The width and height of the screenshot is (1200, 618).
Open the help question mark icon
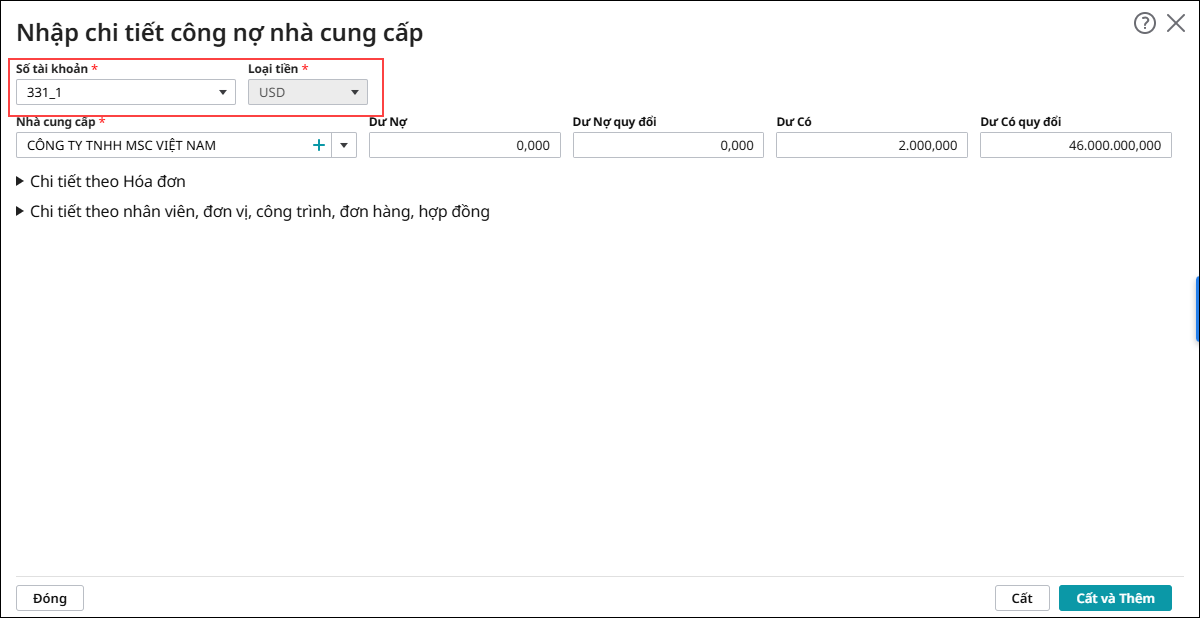[1145, 23]
